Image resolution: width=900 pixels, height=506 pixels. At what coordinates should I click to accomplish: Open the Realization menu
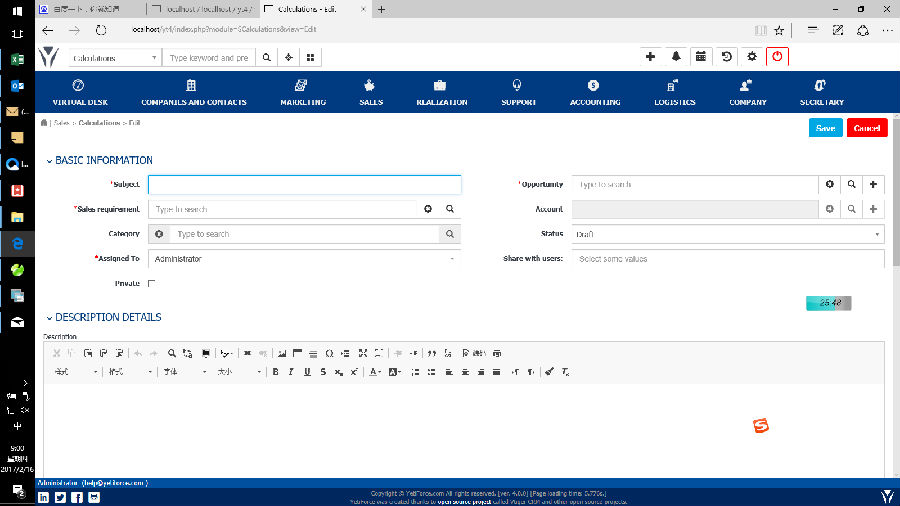[x=441, y=92]
